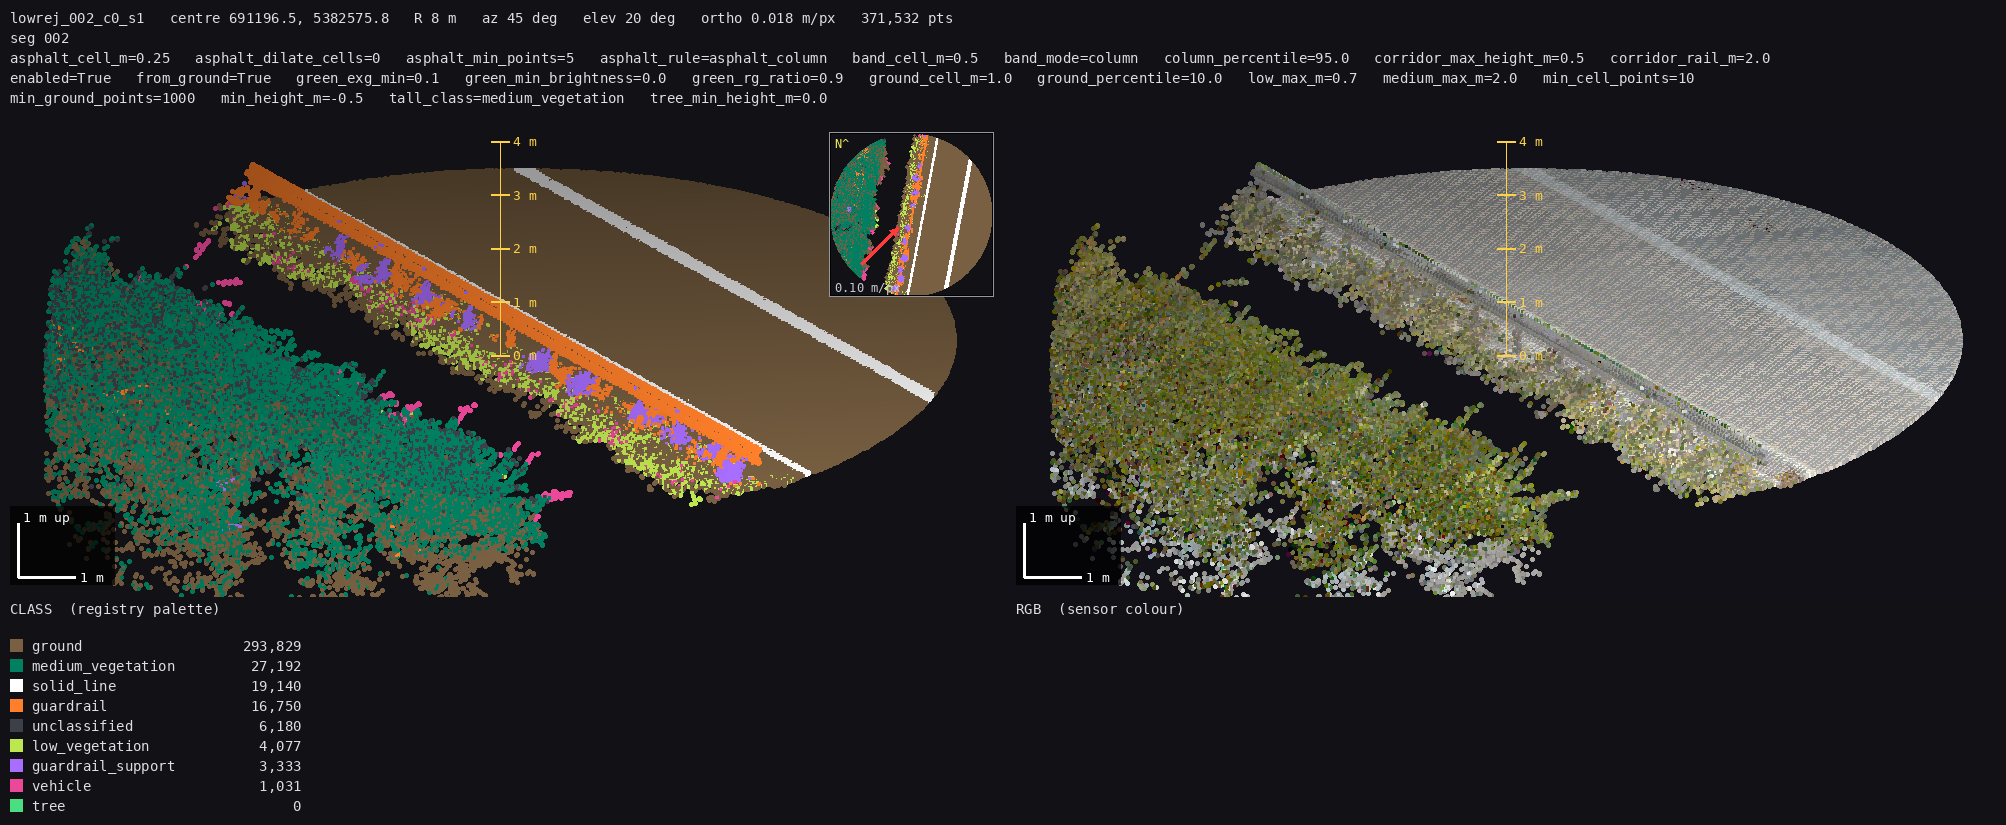
Task: Click the green tree legend swatch
Action: pyautogui.click(x=16, y=806)
